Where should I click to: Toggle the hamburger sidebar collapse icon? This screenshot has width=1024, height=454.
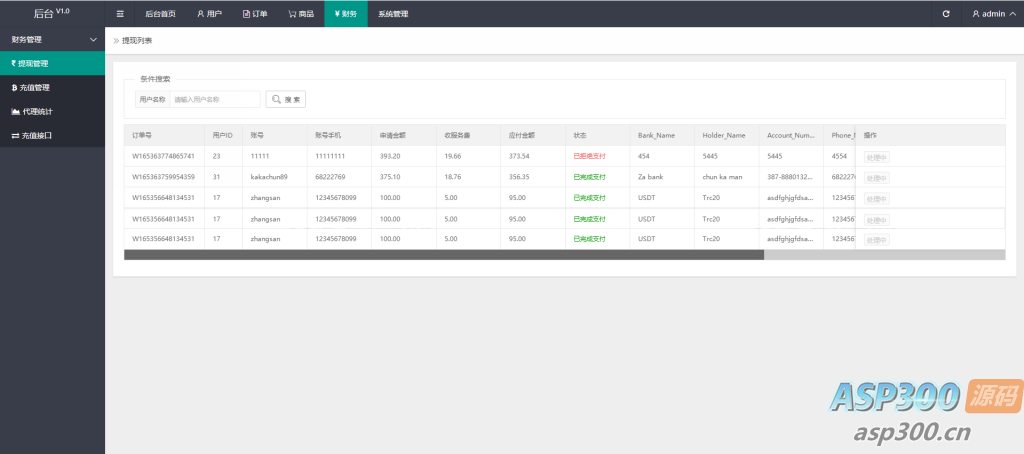tap(120, 14)
